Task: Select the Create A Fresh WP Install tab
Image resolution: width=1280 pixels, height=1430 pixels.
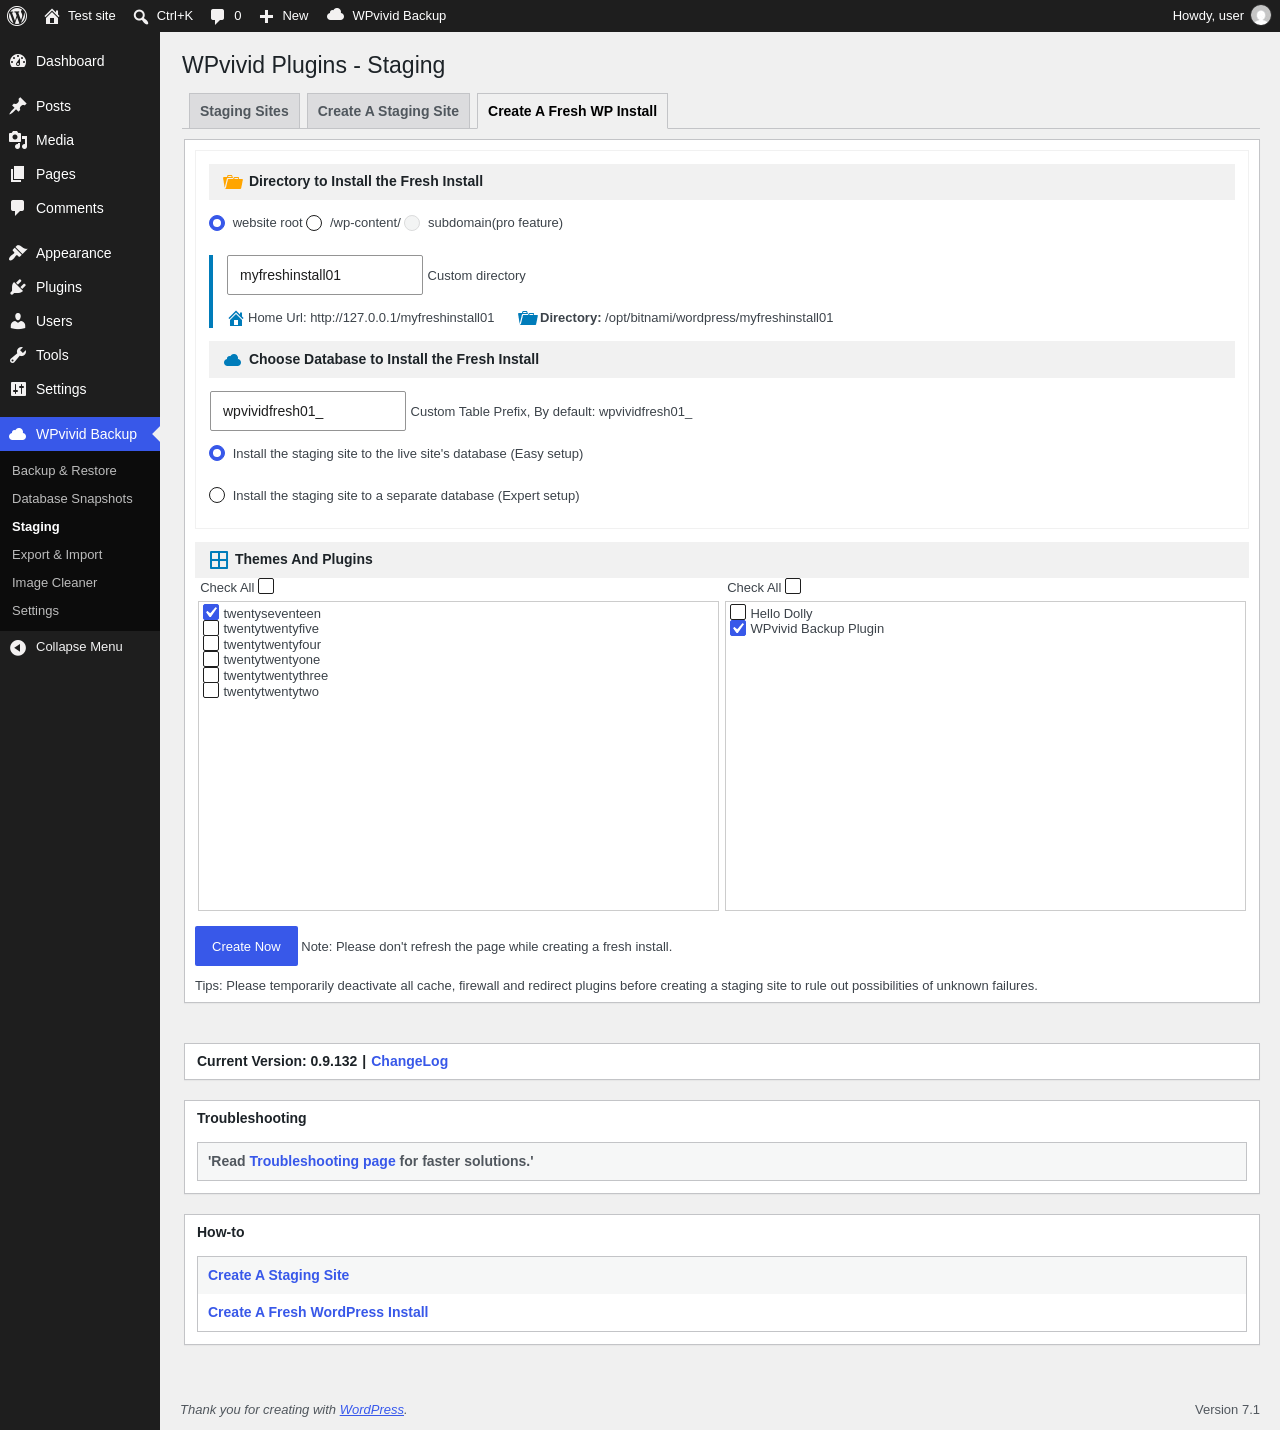Action: point(572,111)
